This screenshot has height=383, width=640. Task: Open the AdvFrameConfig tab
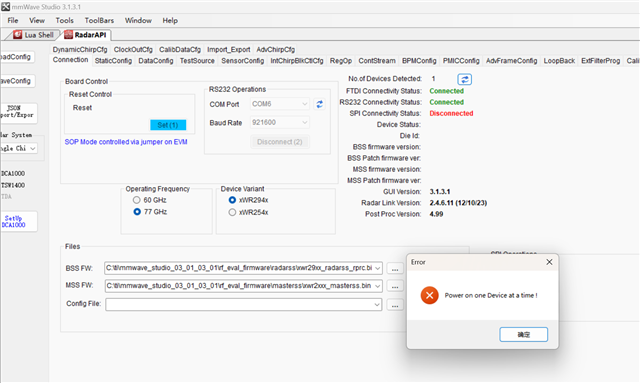click(511, 61)
